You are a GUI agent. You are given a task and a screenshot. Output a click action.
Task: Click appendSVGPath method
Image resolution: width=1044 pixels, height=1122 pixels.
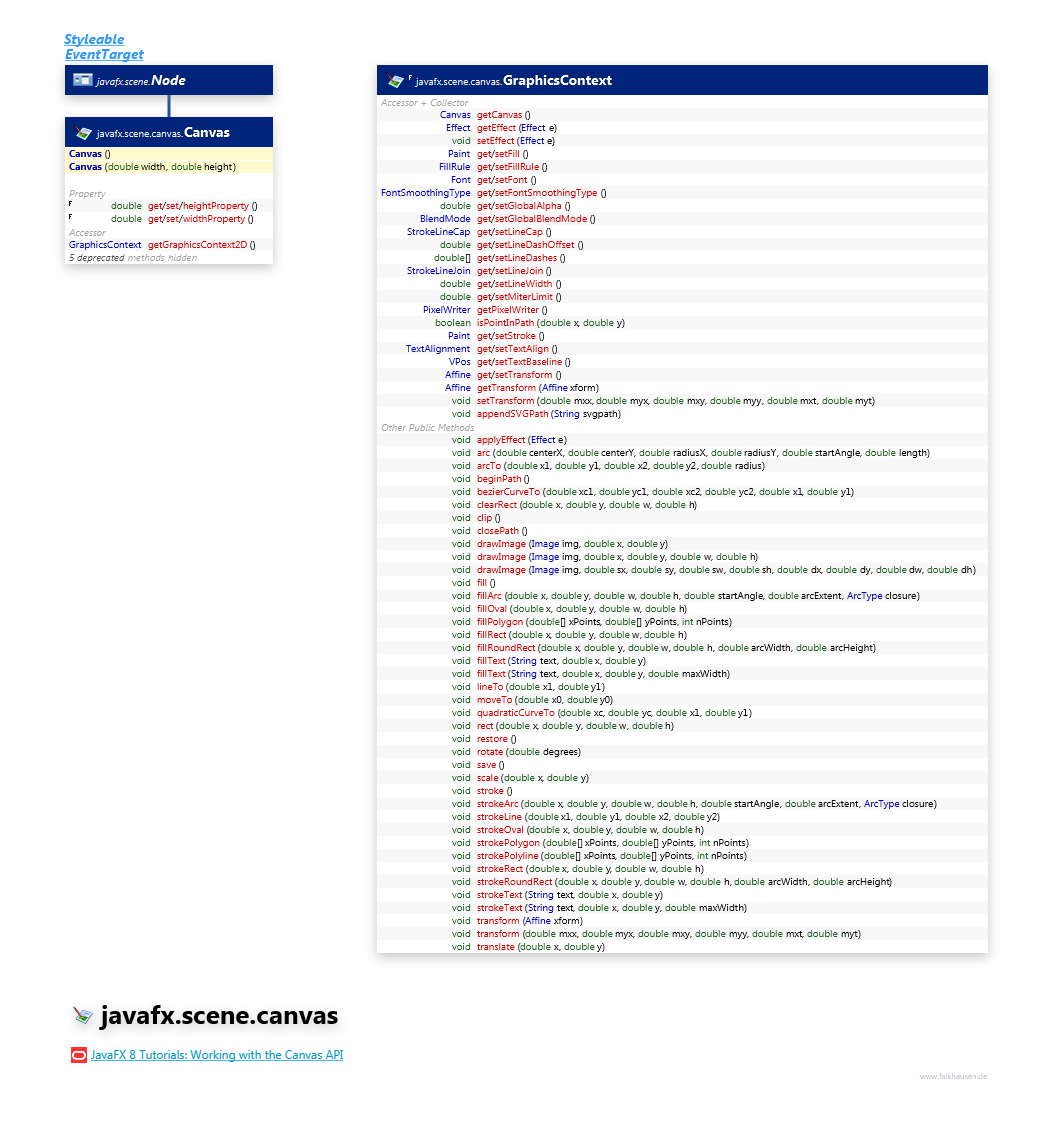pyautogui.click(x=549, y=414)
